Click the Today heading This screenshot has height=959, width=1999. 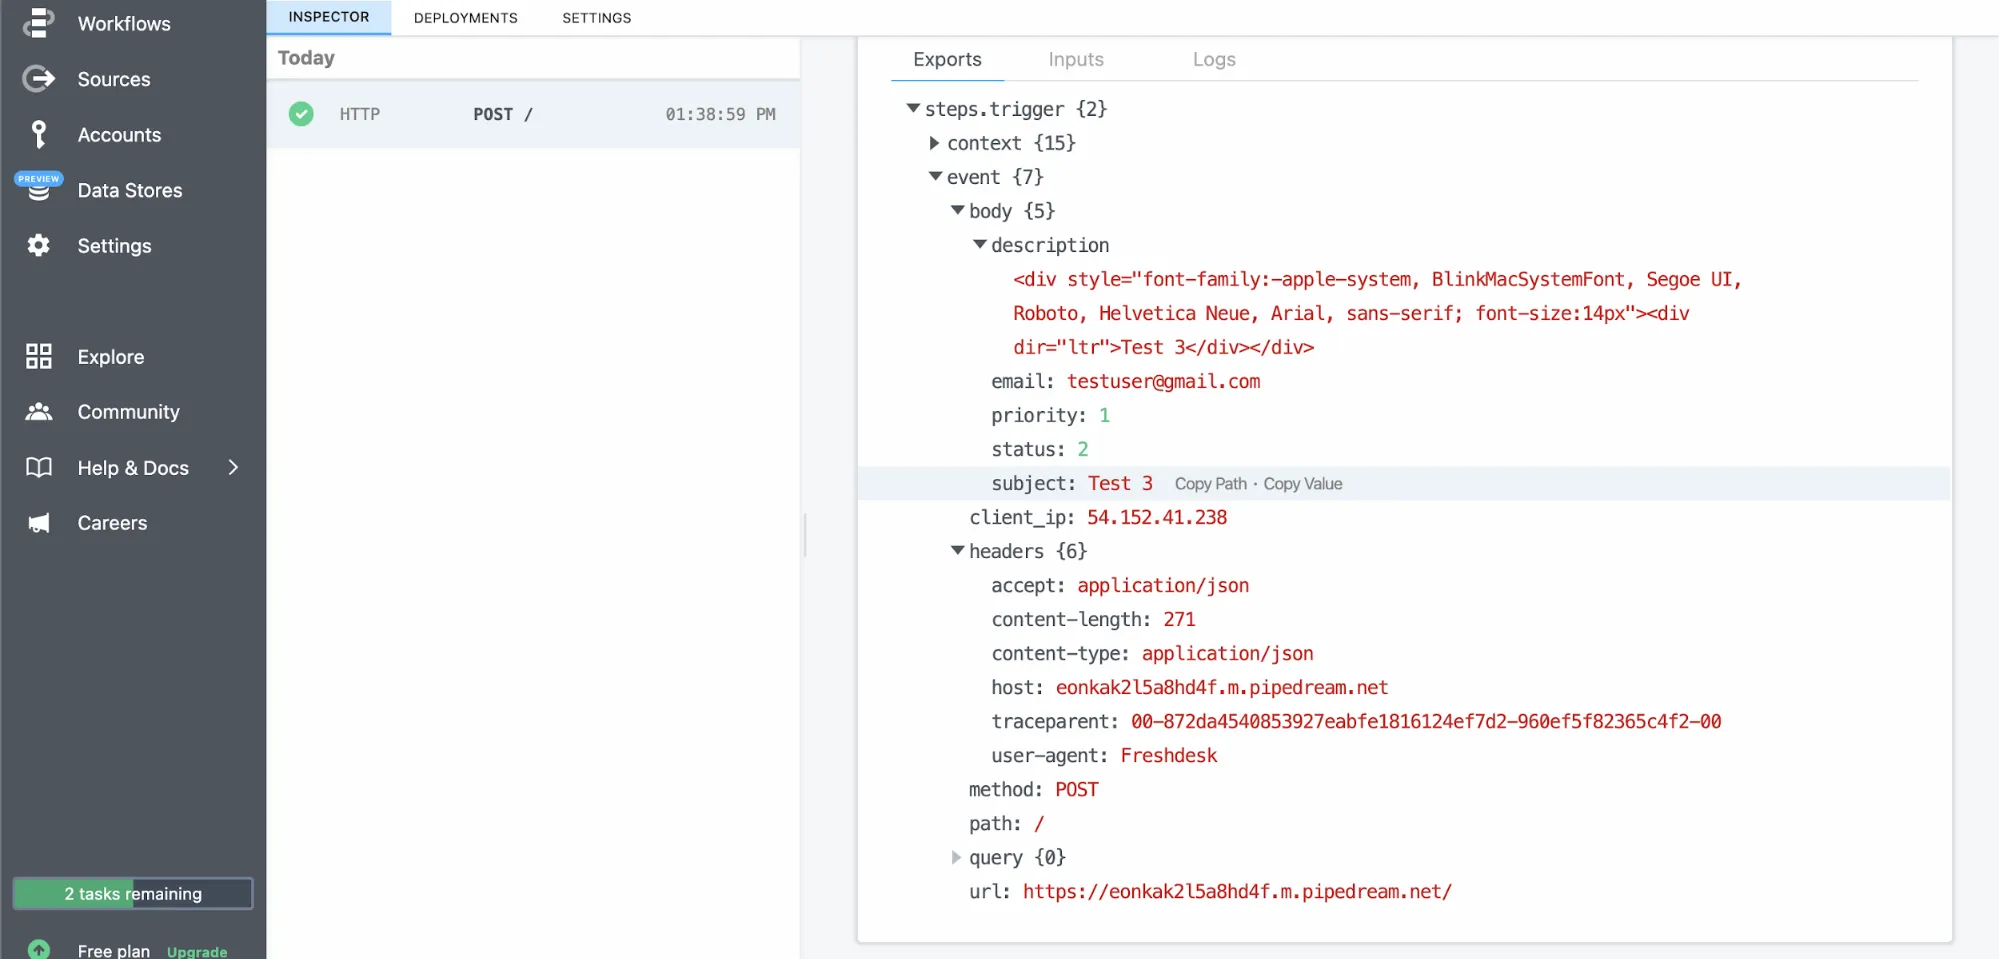tap(306, 58)
